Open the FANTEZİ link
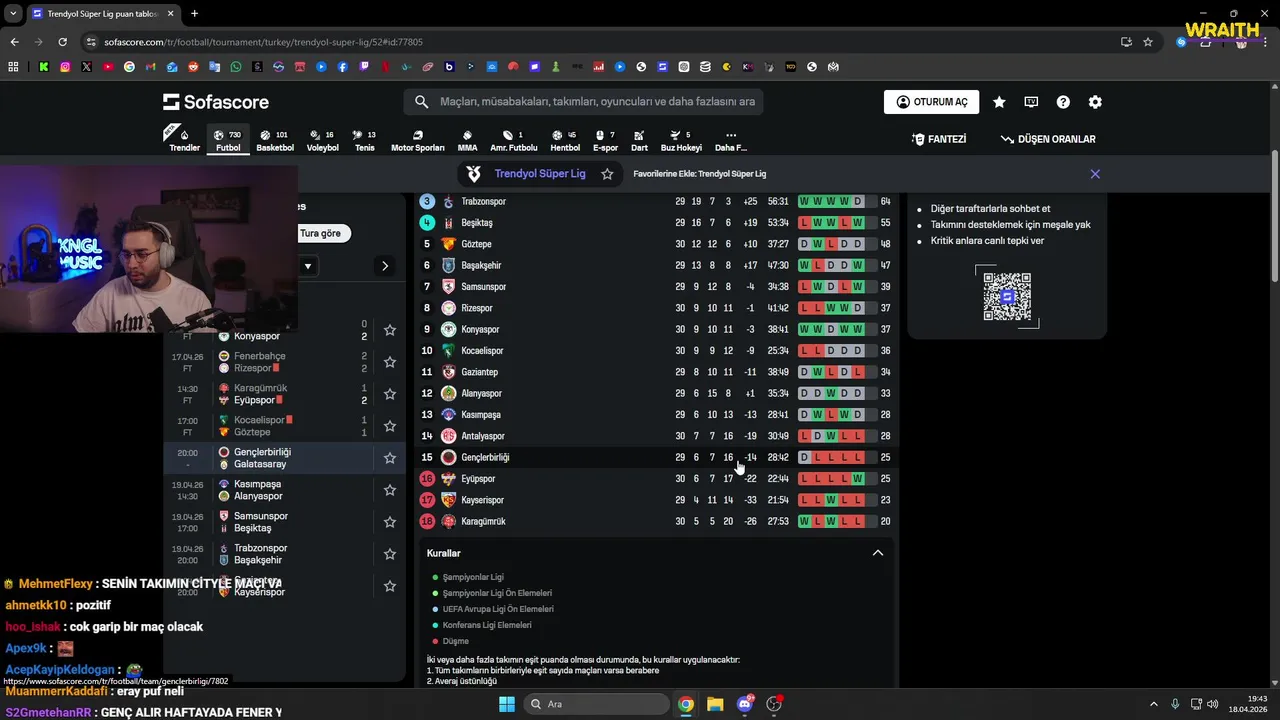The image size is (1280, 720). coord(938,139)
